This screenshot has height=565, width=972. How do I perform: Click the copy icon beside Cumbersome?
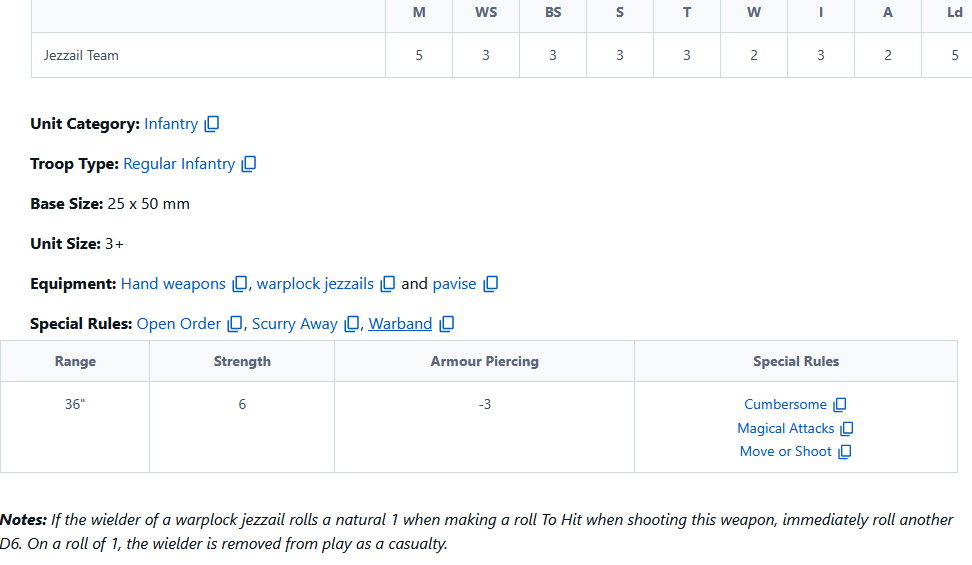(x=839, y=405)
